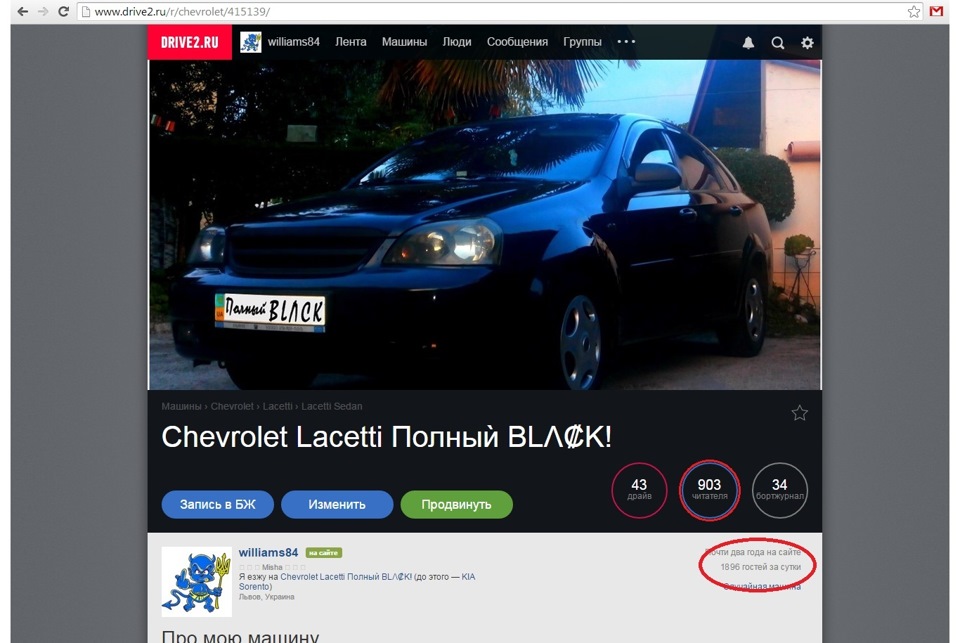Open the Машины menu item
The height and width of the screenshot is (643, 960).
click(404, 42)
